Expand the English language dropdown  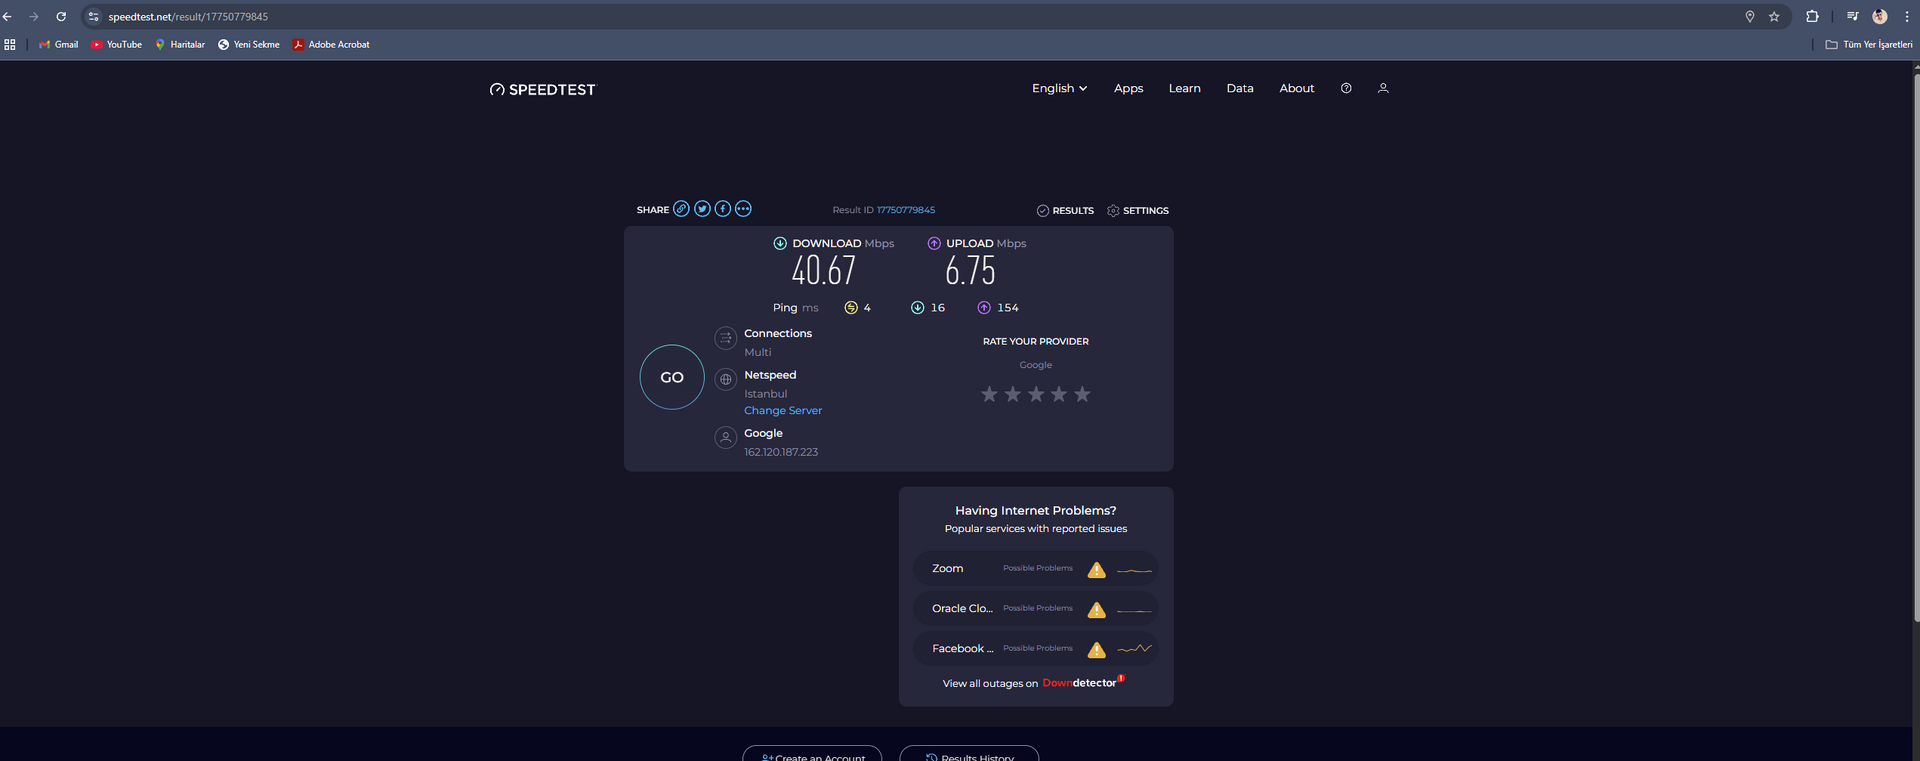click(x=1059, y=89)
